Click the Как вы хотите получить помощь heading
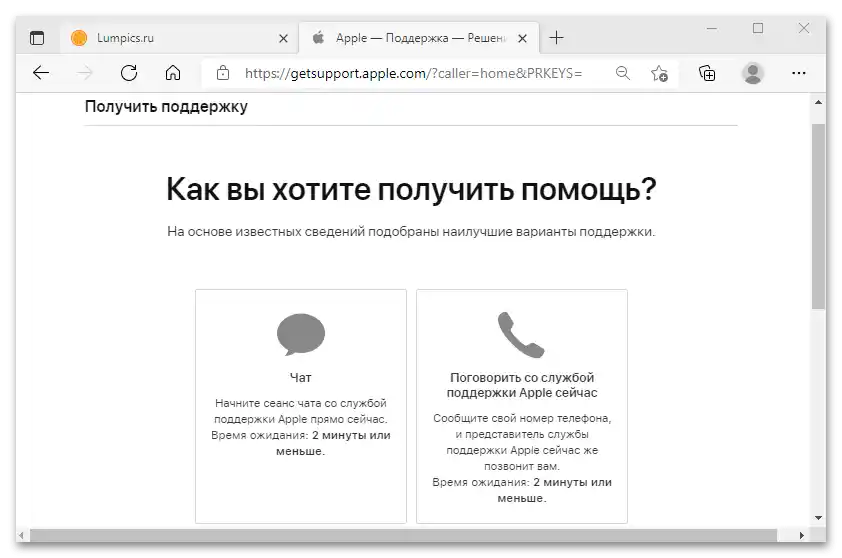Image resolution: width=842 pixels, height=558 pixels. pos(411,189)
